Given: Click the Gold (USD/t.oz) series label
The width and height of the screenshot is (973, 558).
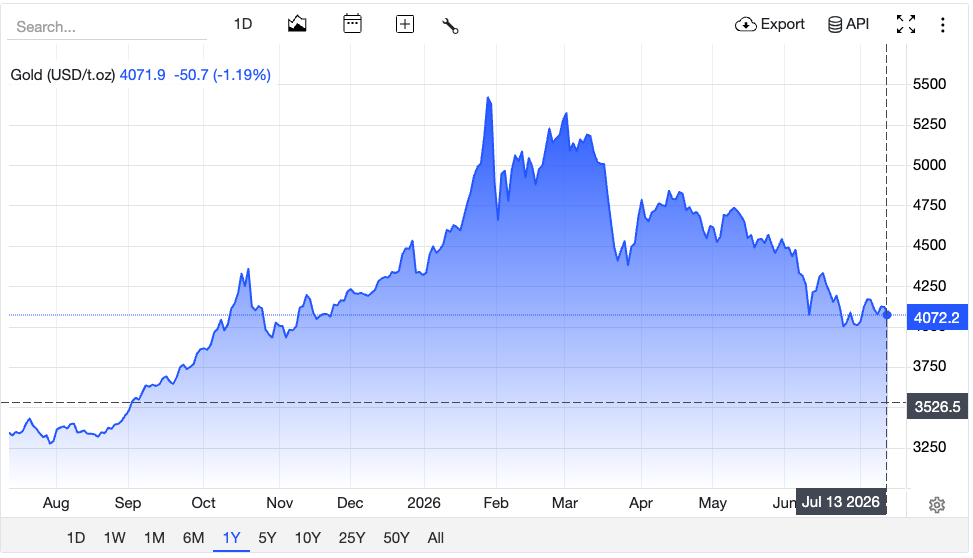Looking at the screenshot, I should click(x=63, y=75).
